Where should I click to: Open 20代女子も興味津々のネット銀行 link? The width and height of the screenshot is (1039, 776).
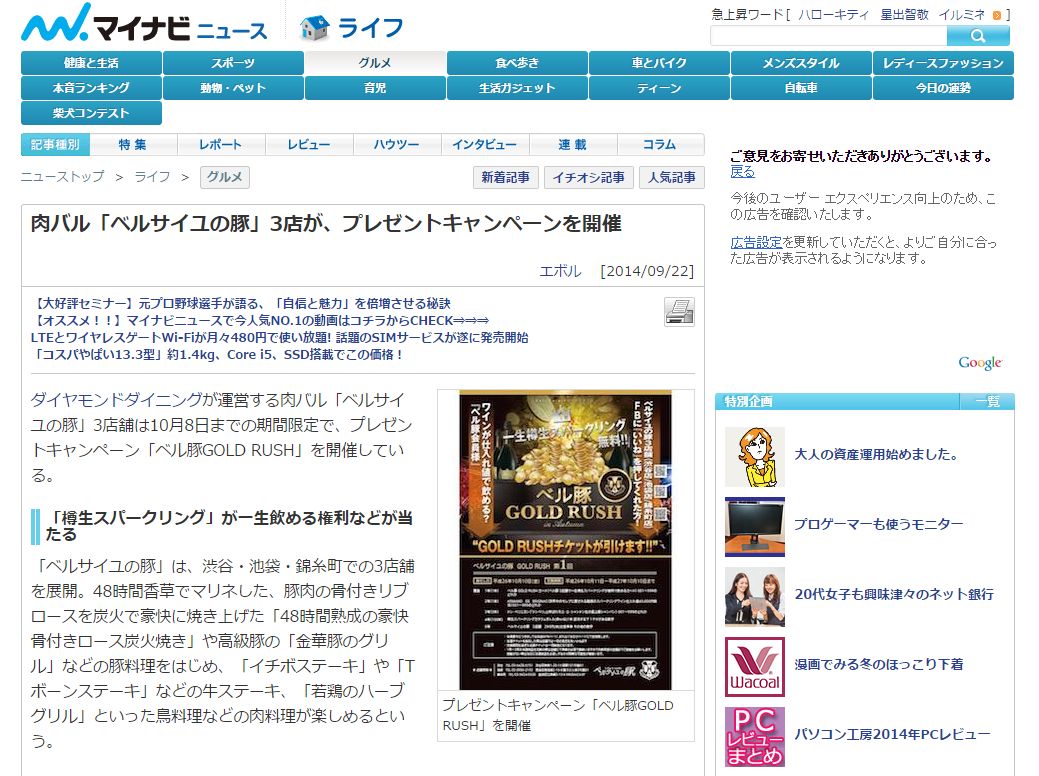click(894, 594)
